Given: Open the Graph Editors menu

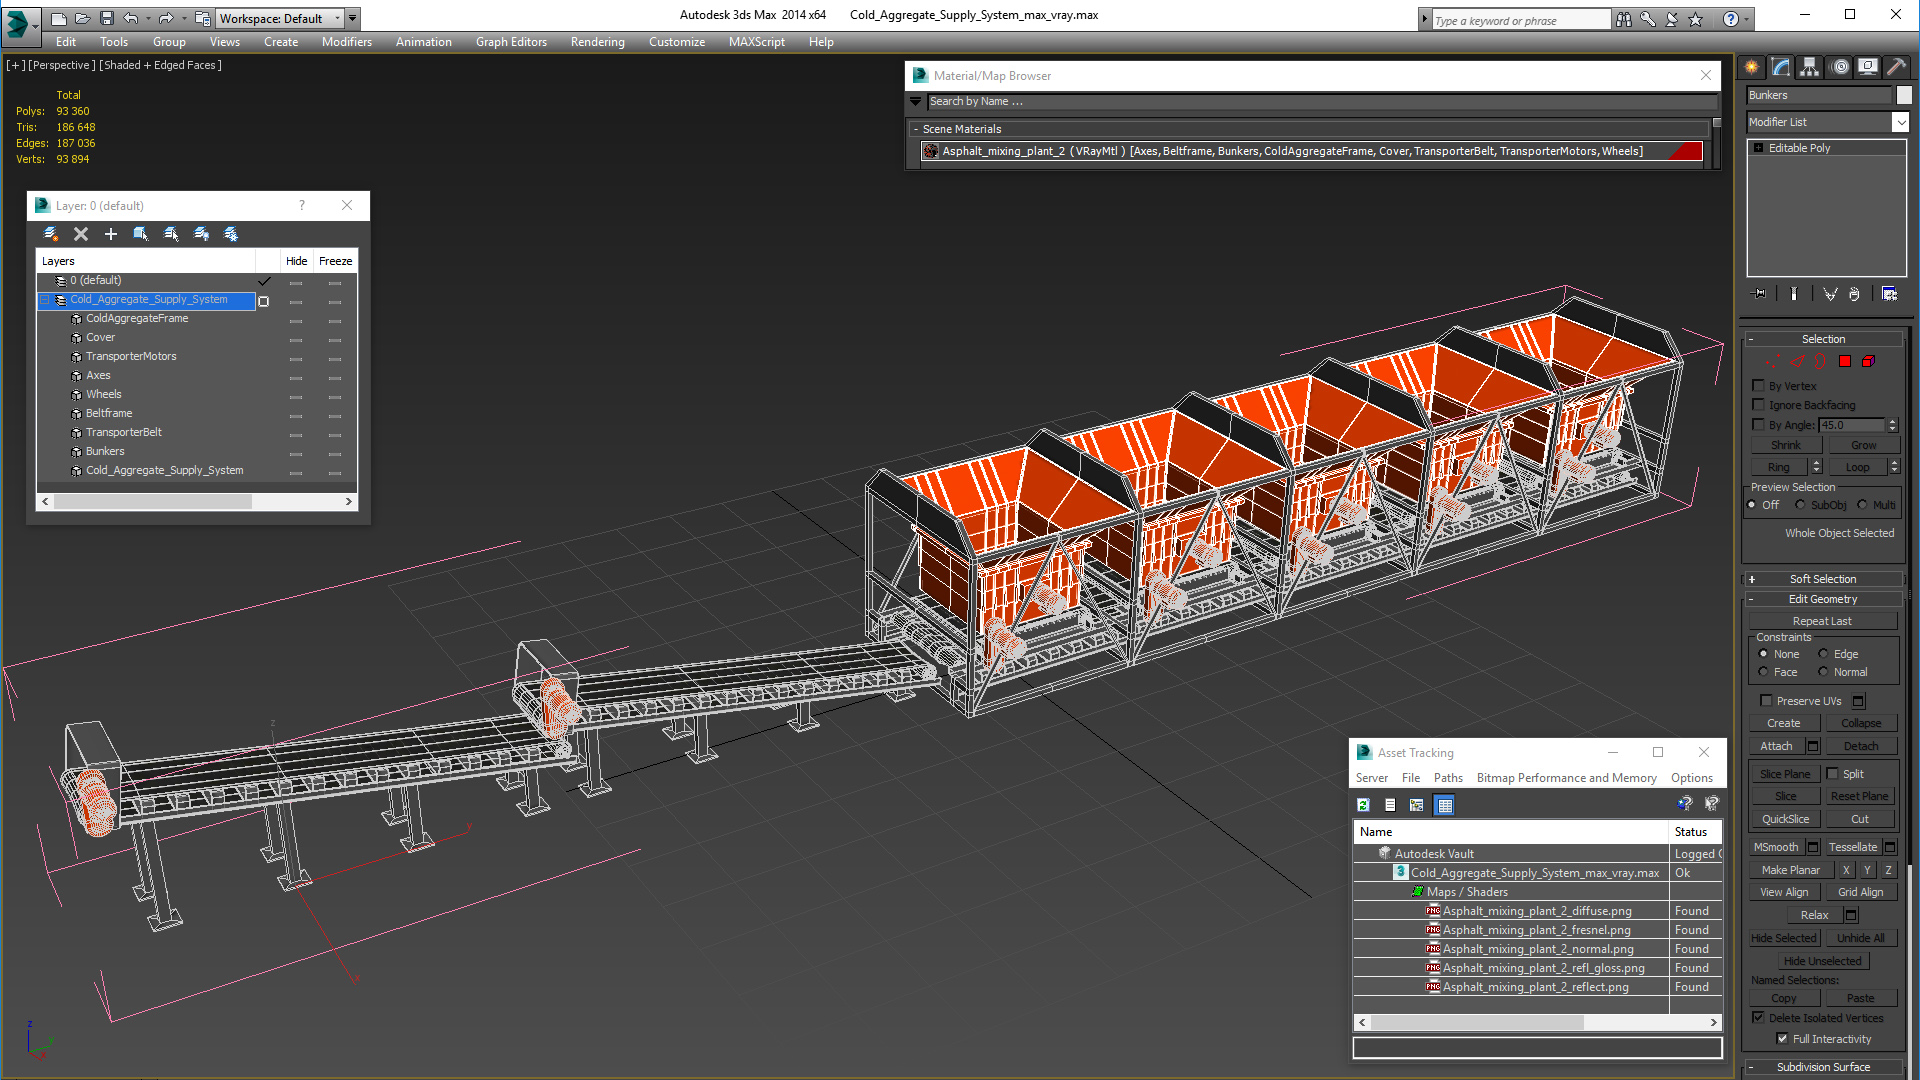Looking at the screenshot, I should (x=511, y=42).
